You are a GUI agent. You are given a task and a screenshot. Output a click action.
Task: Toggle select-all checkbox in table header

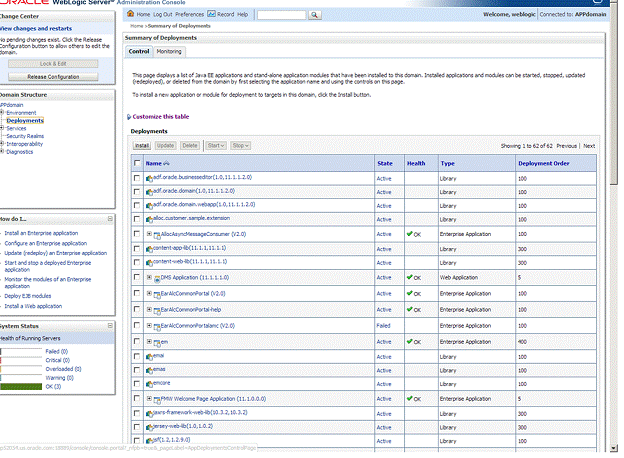[x=137, y=163]
